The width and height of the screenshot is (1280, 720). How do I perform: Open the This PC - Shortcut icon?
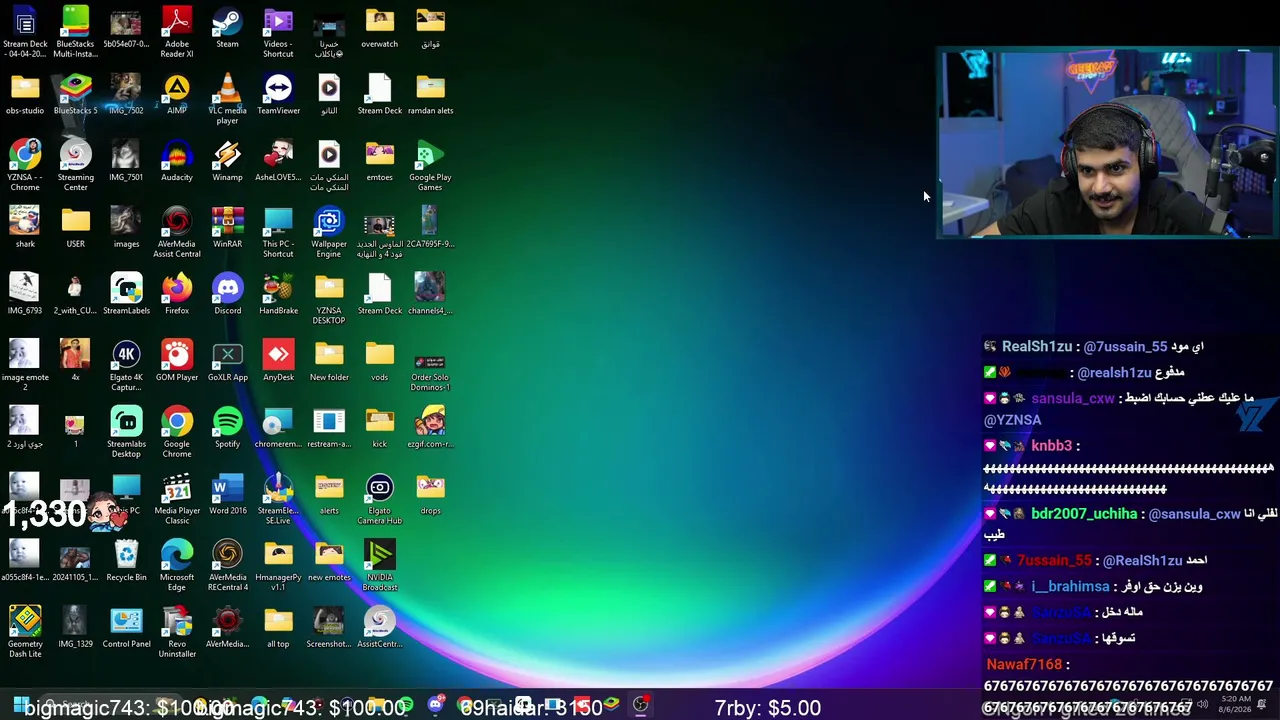click(x=278, y=233)
